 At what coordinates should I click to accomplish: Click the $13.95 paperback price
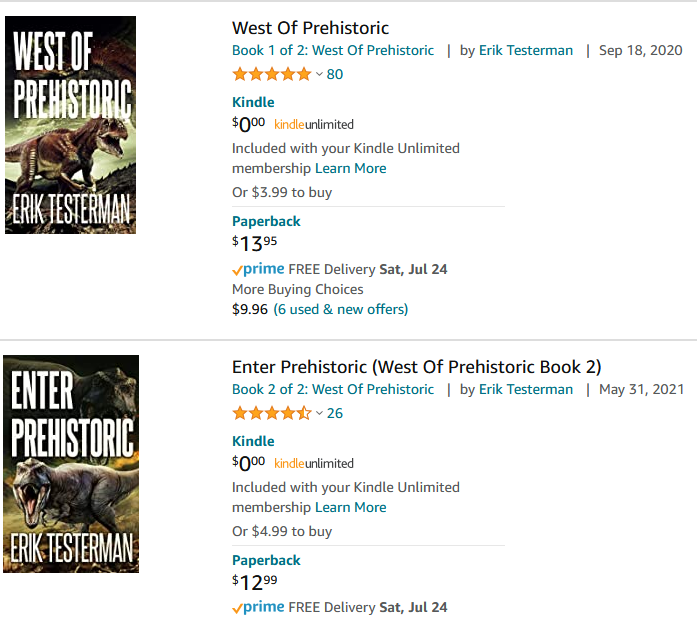255,243
